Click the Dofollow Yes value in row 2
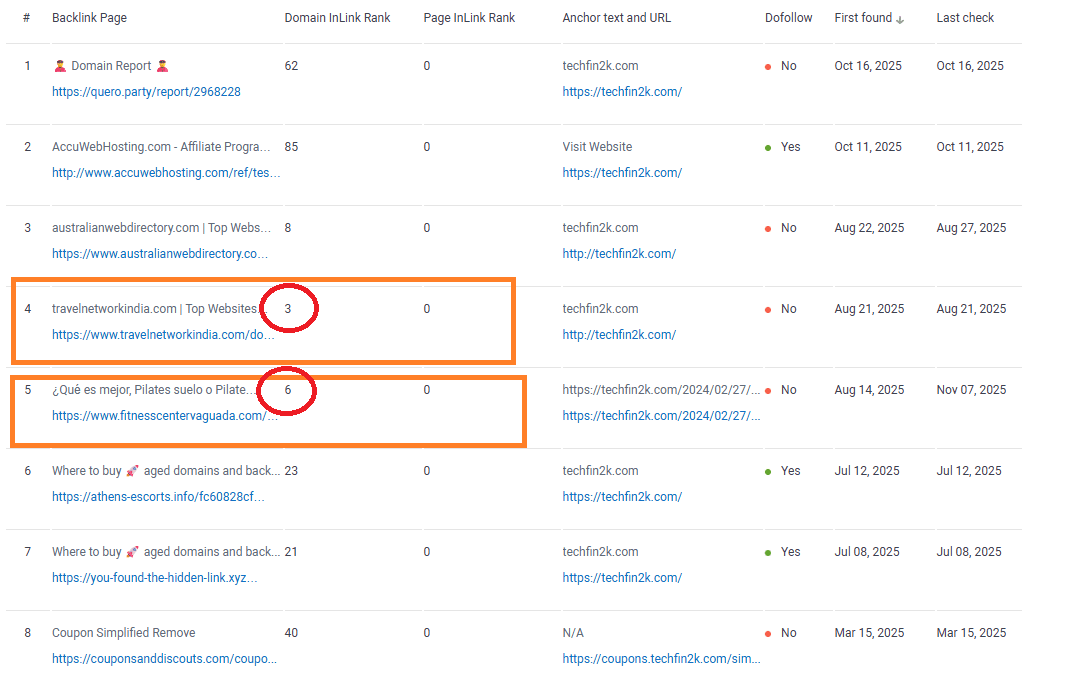 tap(790, 147)
